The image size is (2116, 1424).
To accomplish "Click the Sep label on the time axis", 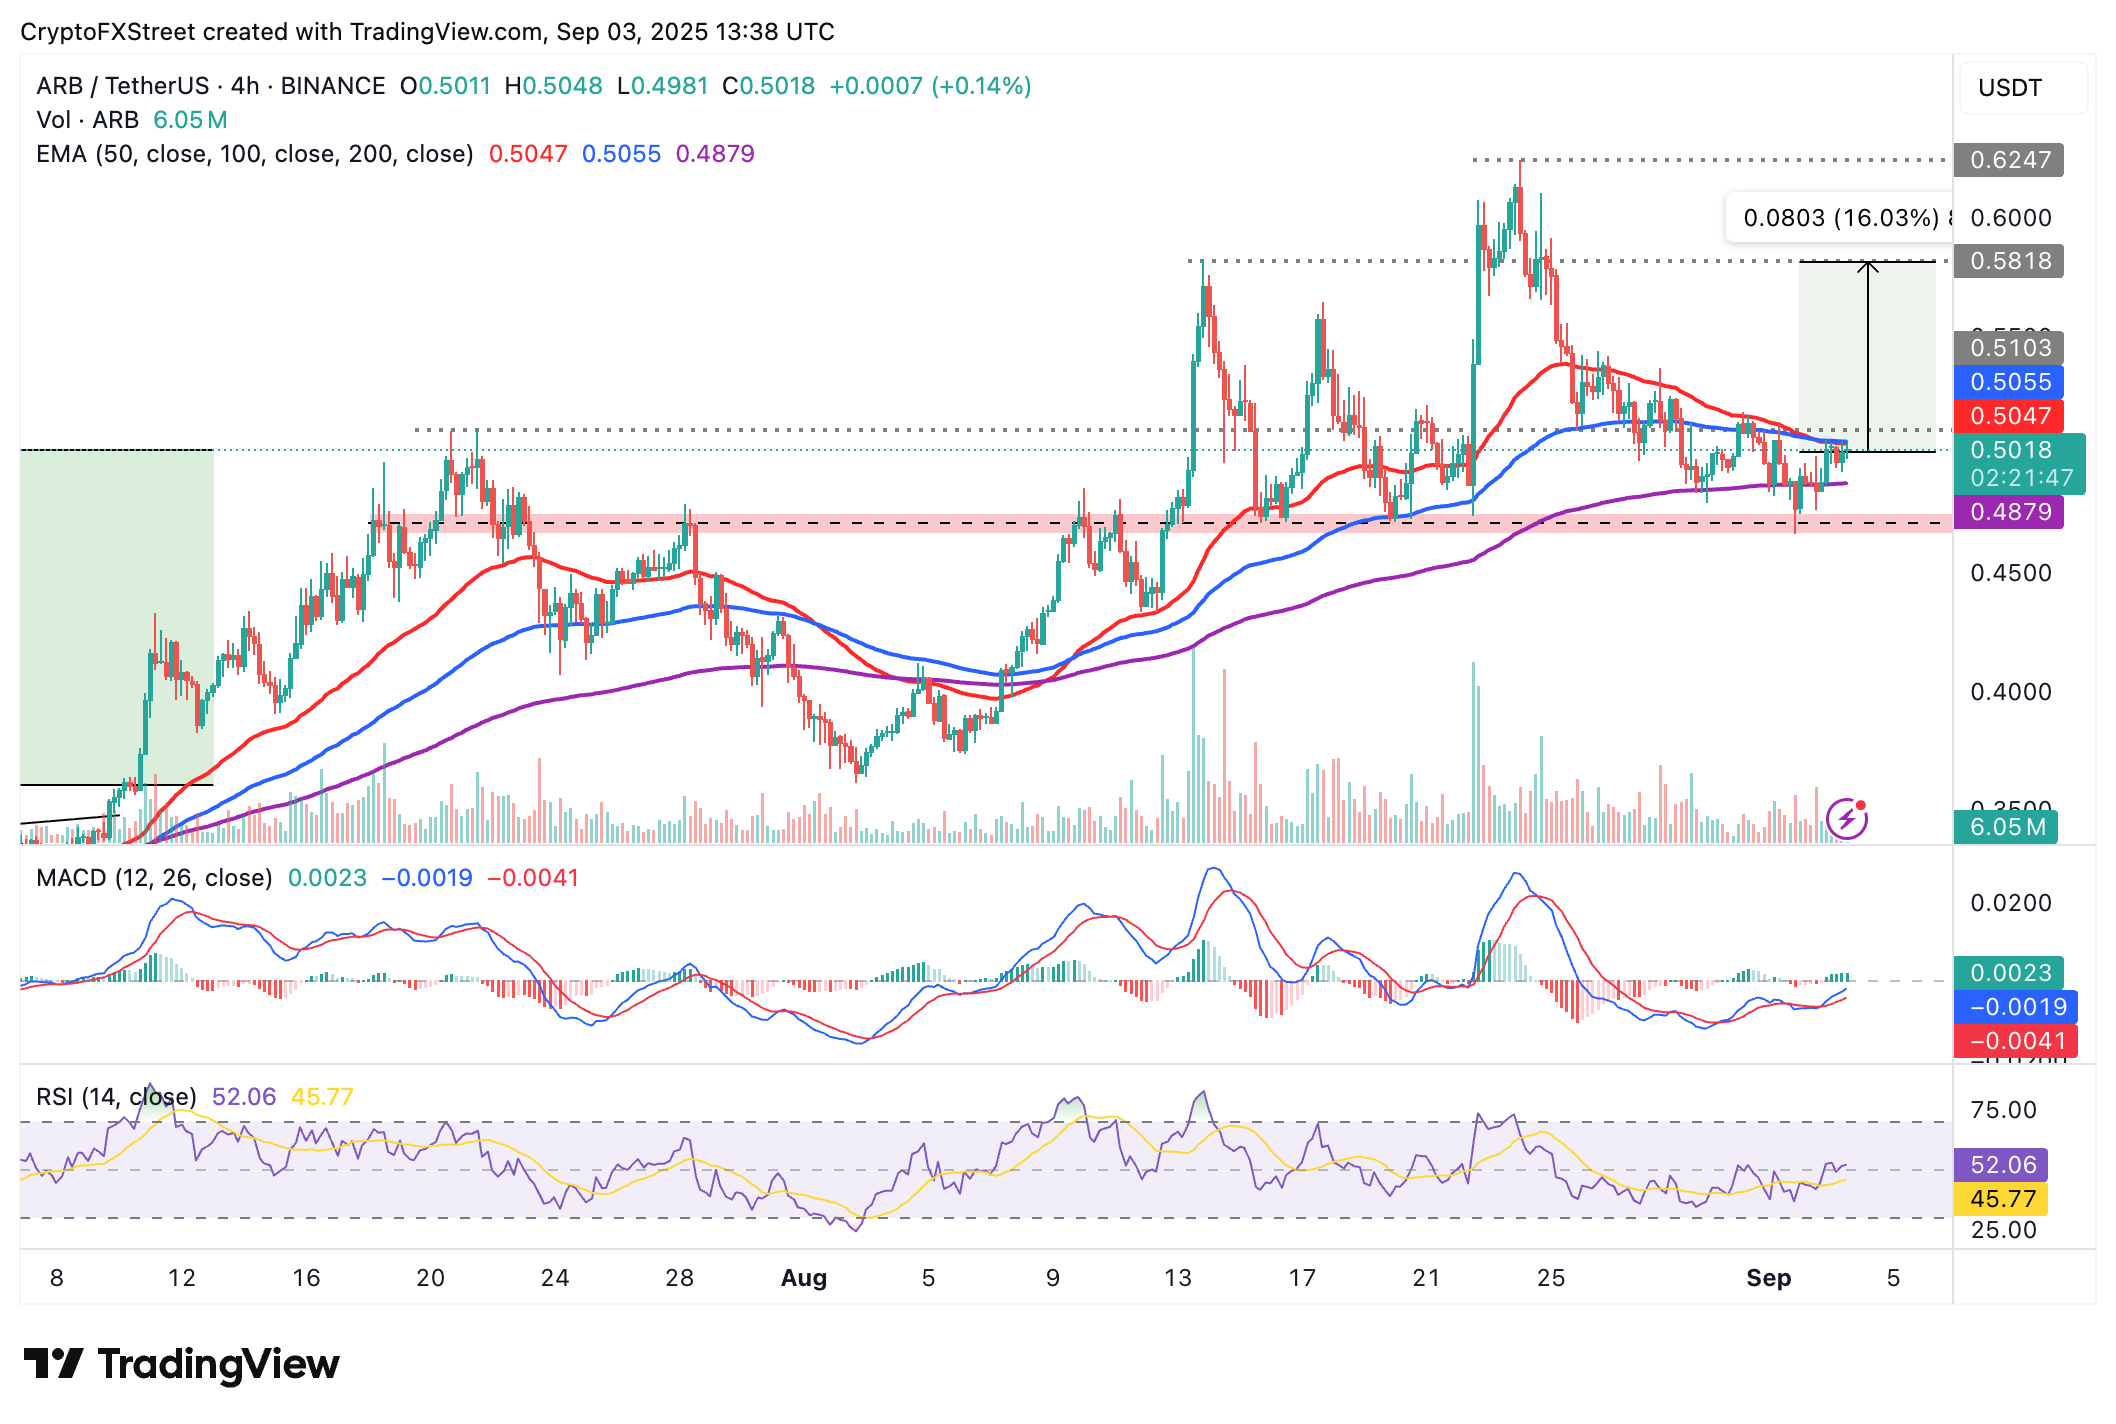I will (x=1768, y=1278).
